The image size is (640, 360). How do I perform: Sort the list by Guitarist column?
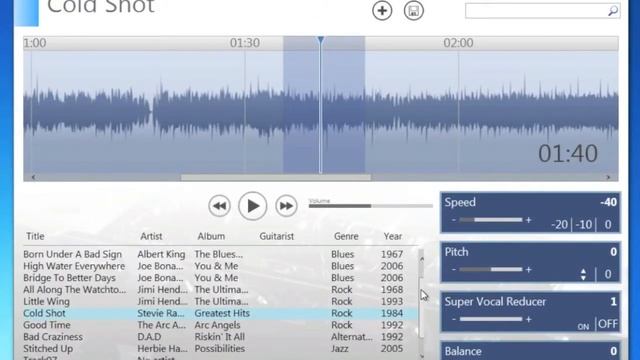click(x=276, y=236)
